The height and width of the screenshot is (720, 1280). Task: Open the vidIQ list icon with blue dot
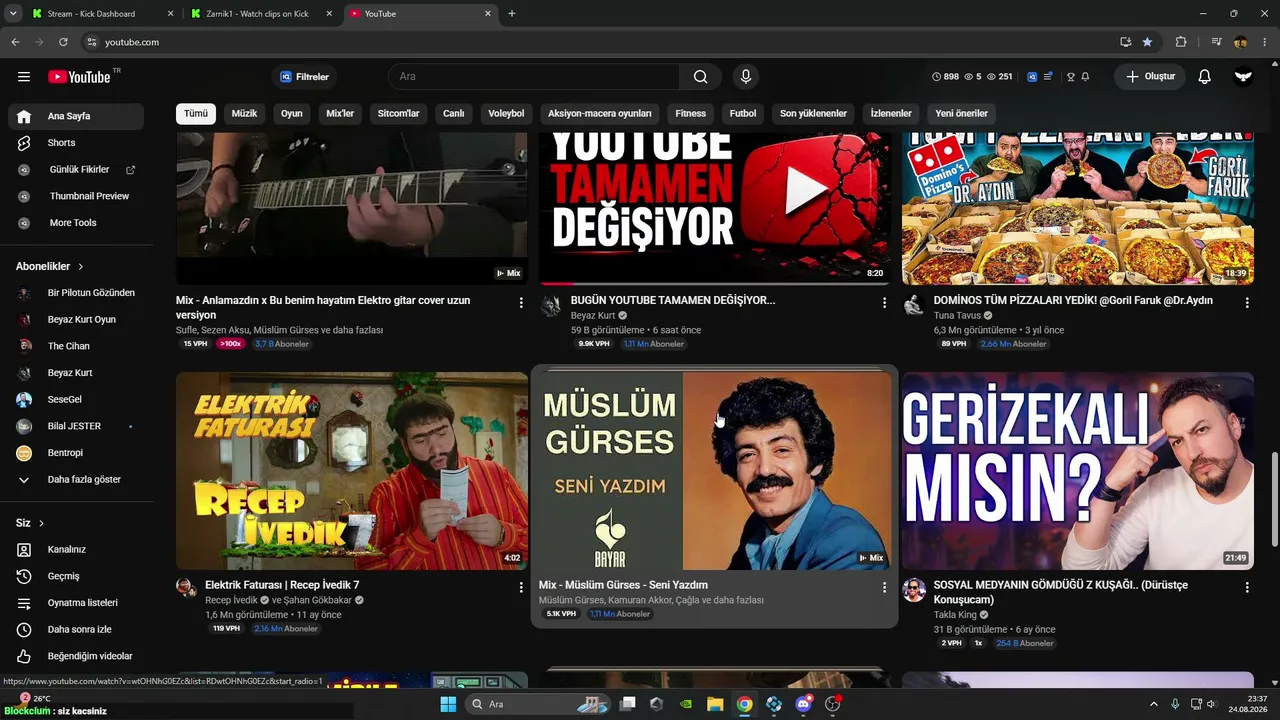(1048, 77)
